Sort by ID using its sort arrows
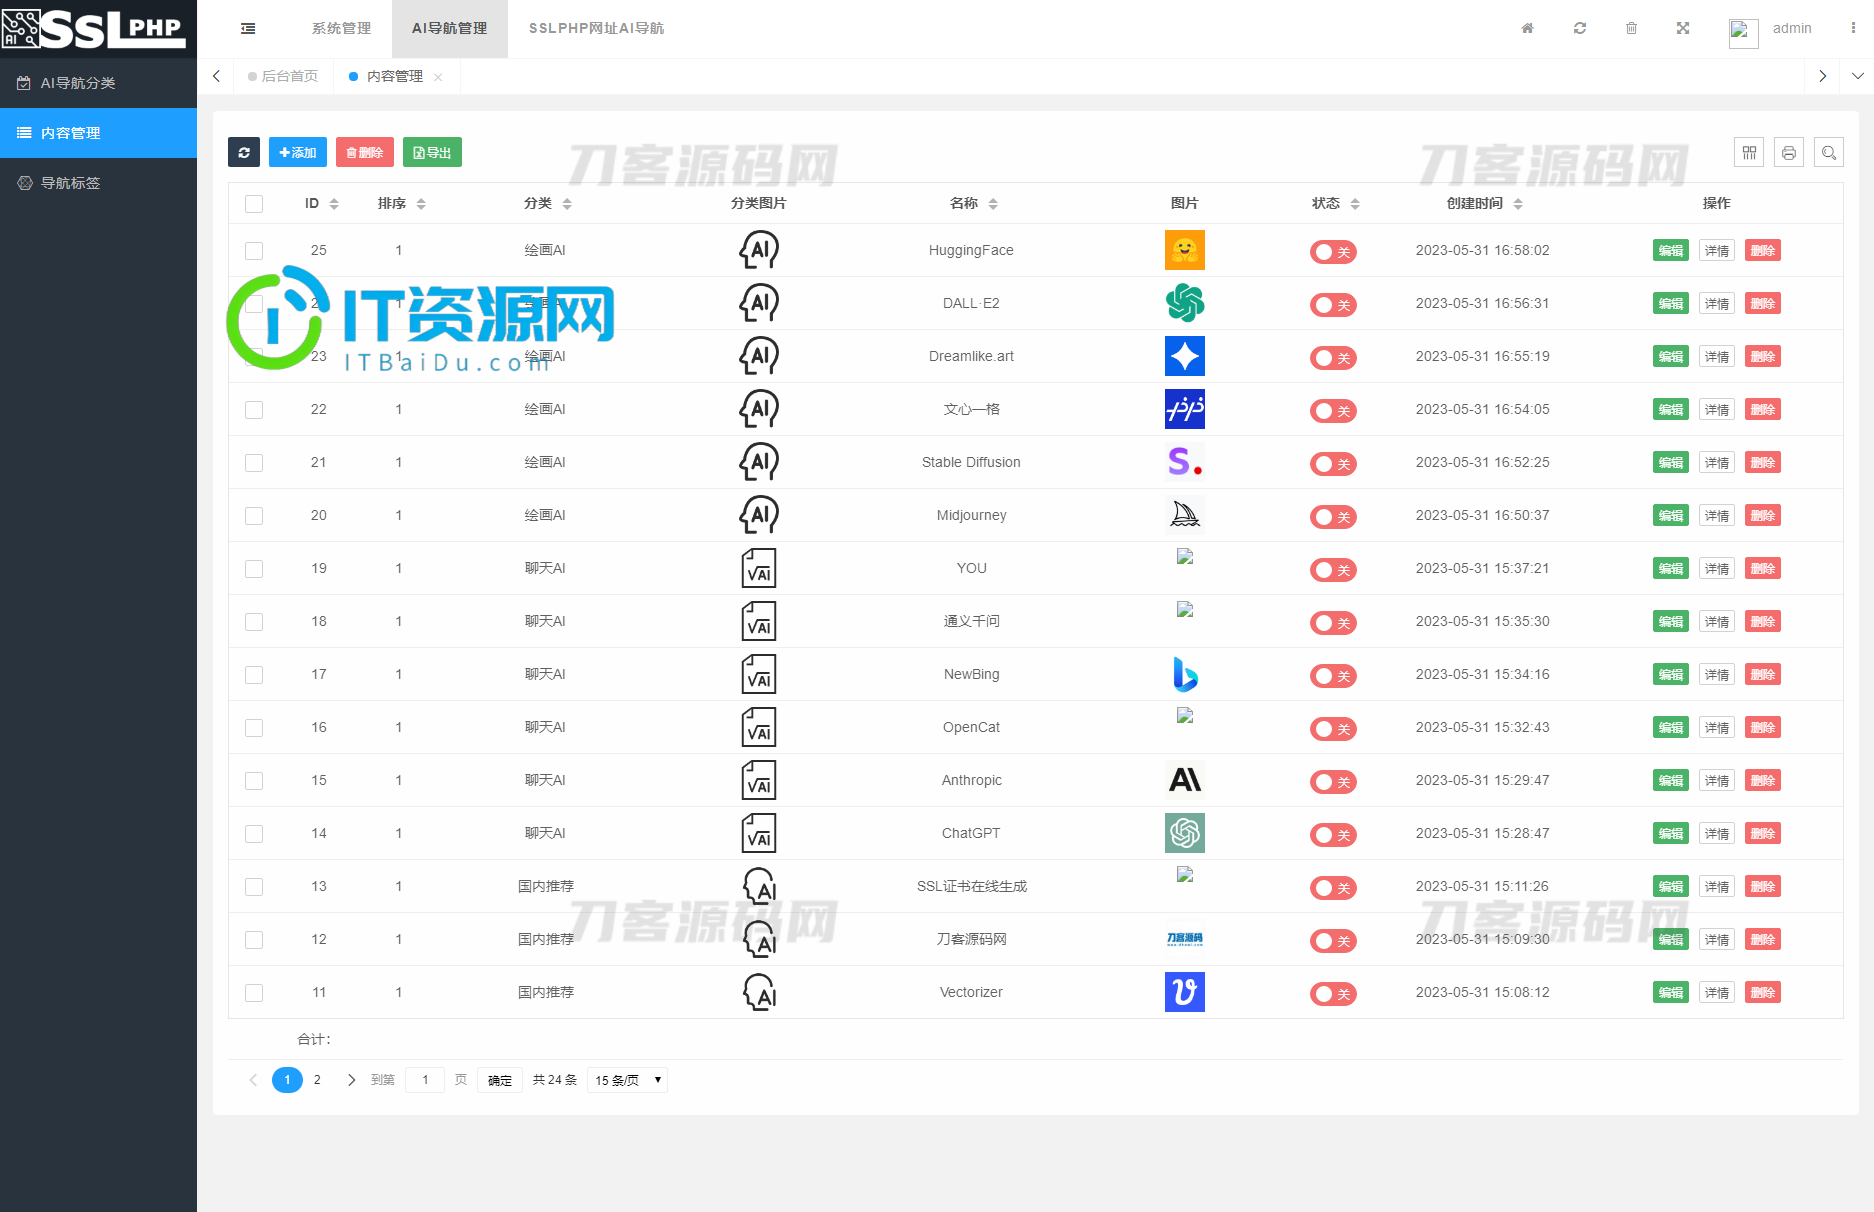Screen dimensions: 1874x1212 coord(334,204)
